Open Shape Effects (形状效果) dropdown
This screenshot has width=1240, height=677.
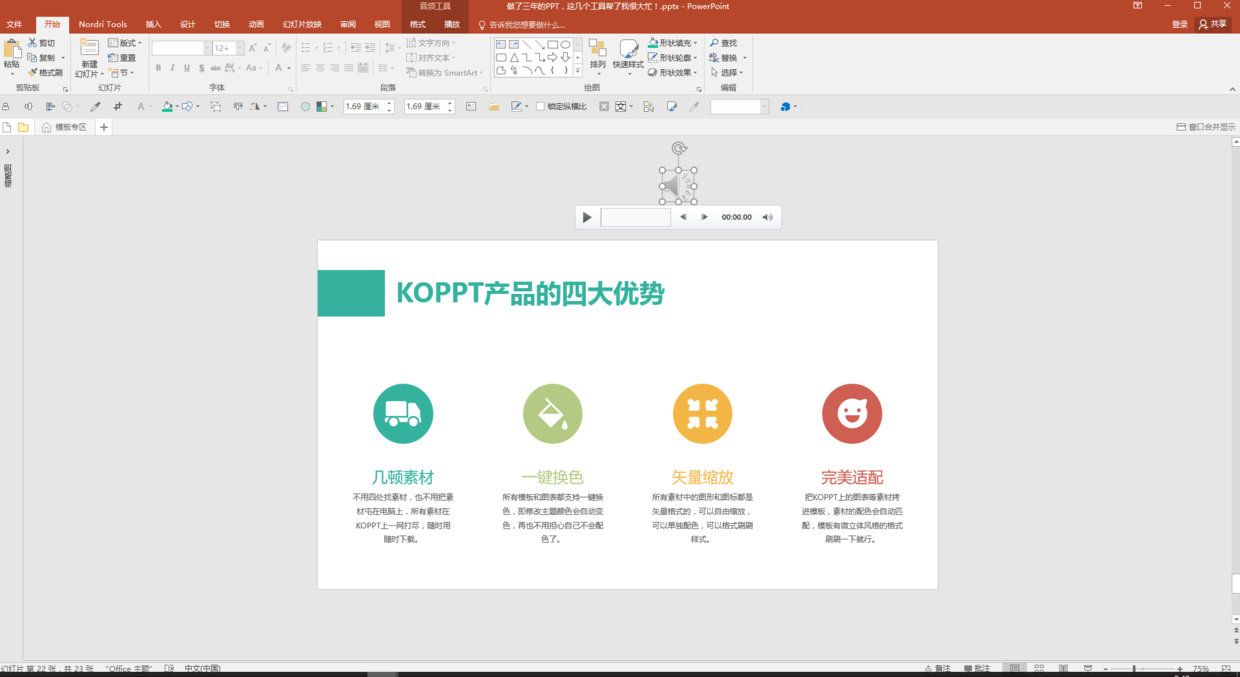pyautogui.click(x=673, y=73)
